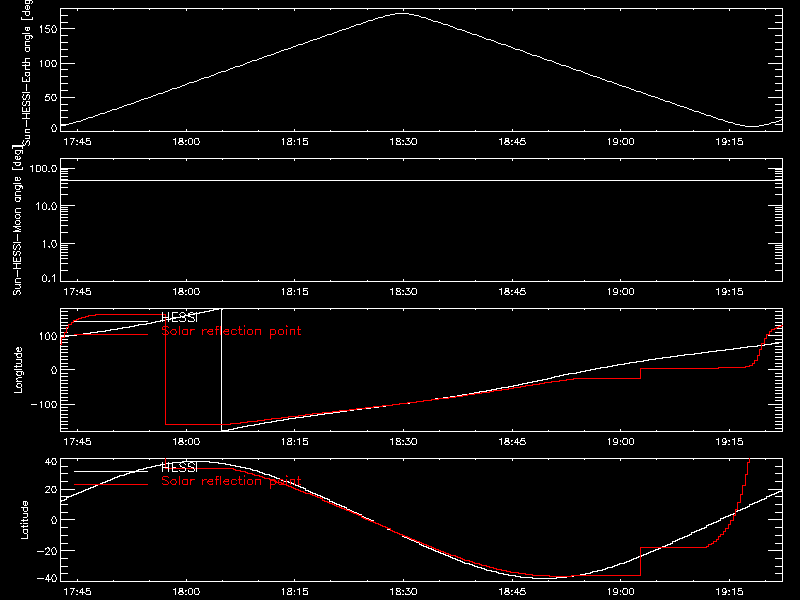Click 18:45 time label under Latitude plot
The width and height of the screenshot is (800, 600).
(x=512, y=592)
